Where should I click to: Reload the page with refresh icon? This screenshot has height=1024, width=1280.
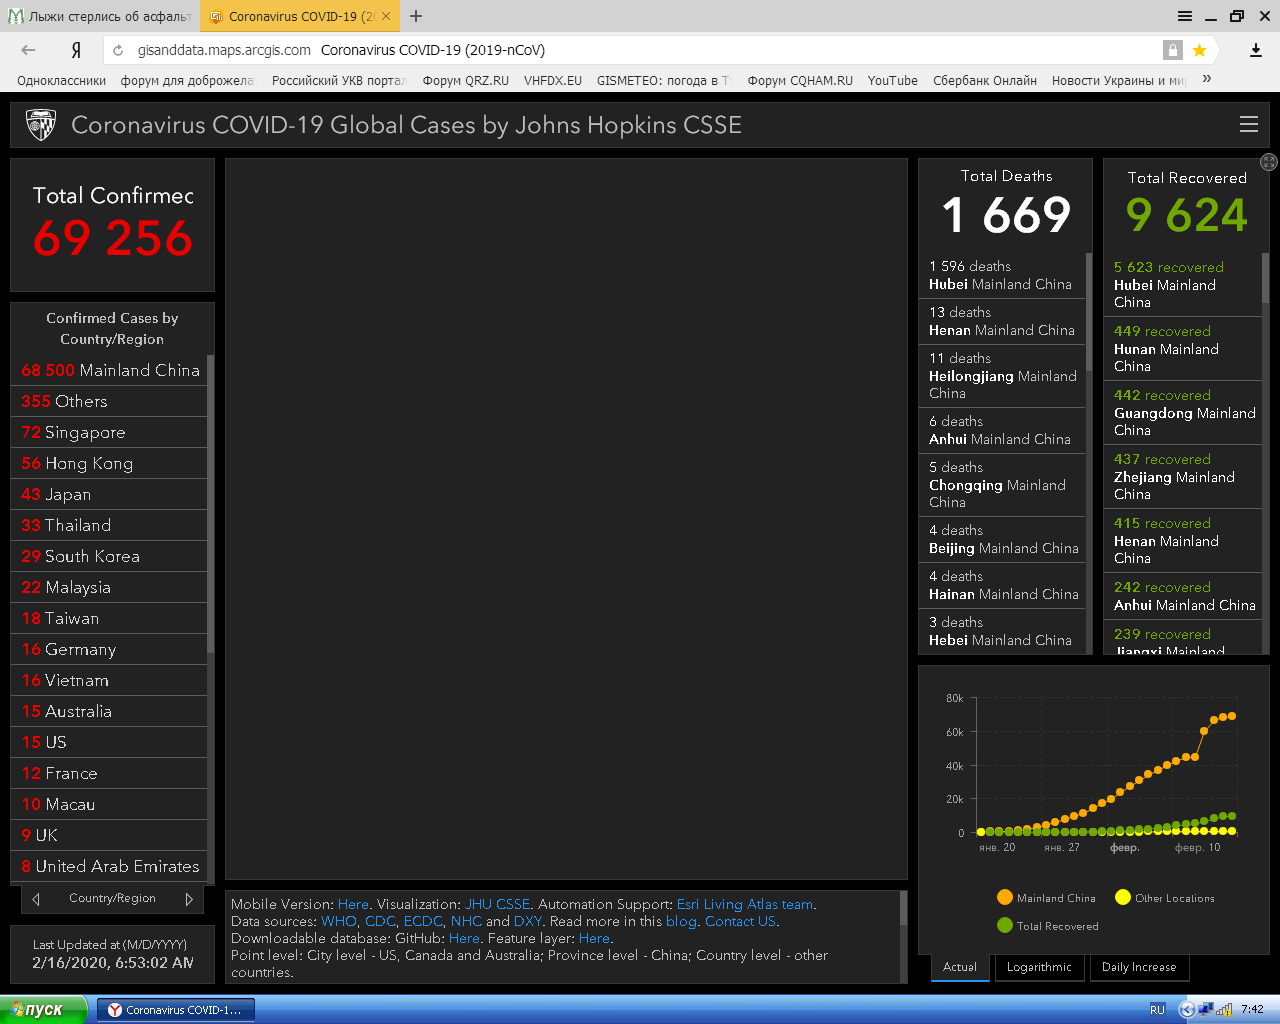point(118,50)
